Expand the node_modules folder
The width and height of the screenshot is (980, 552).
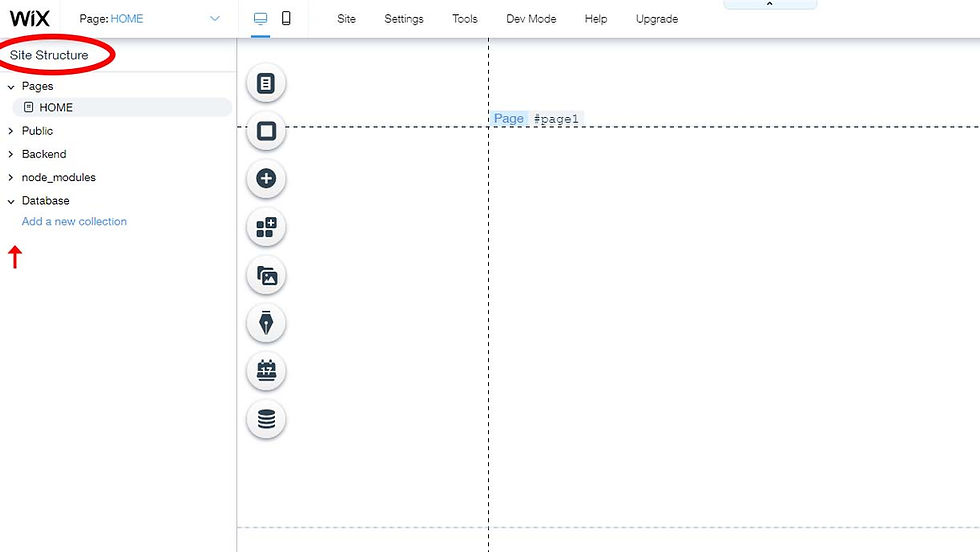[11, 178]
